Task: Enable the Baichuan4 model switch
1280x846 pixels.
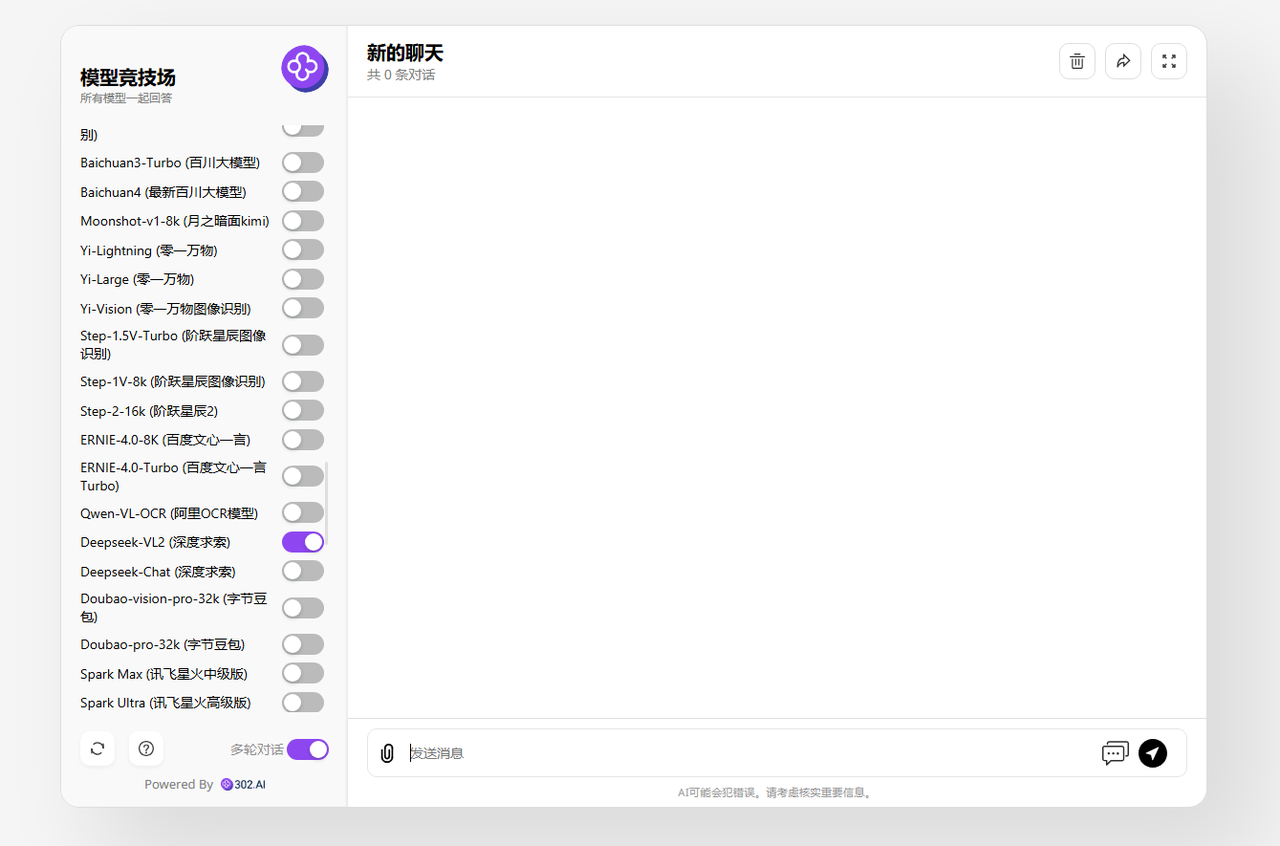Action: coord(303,191)
